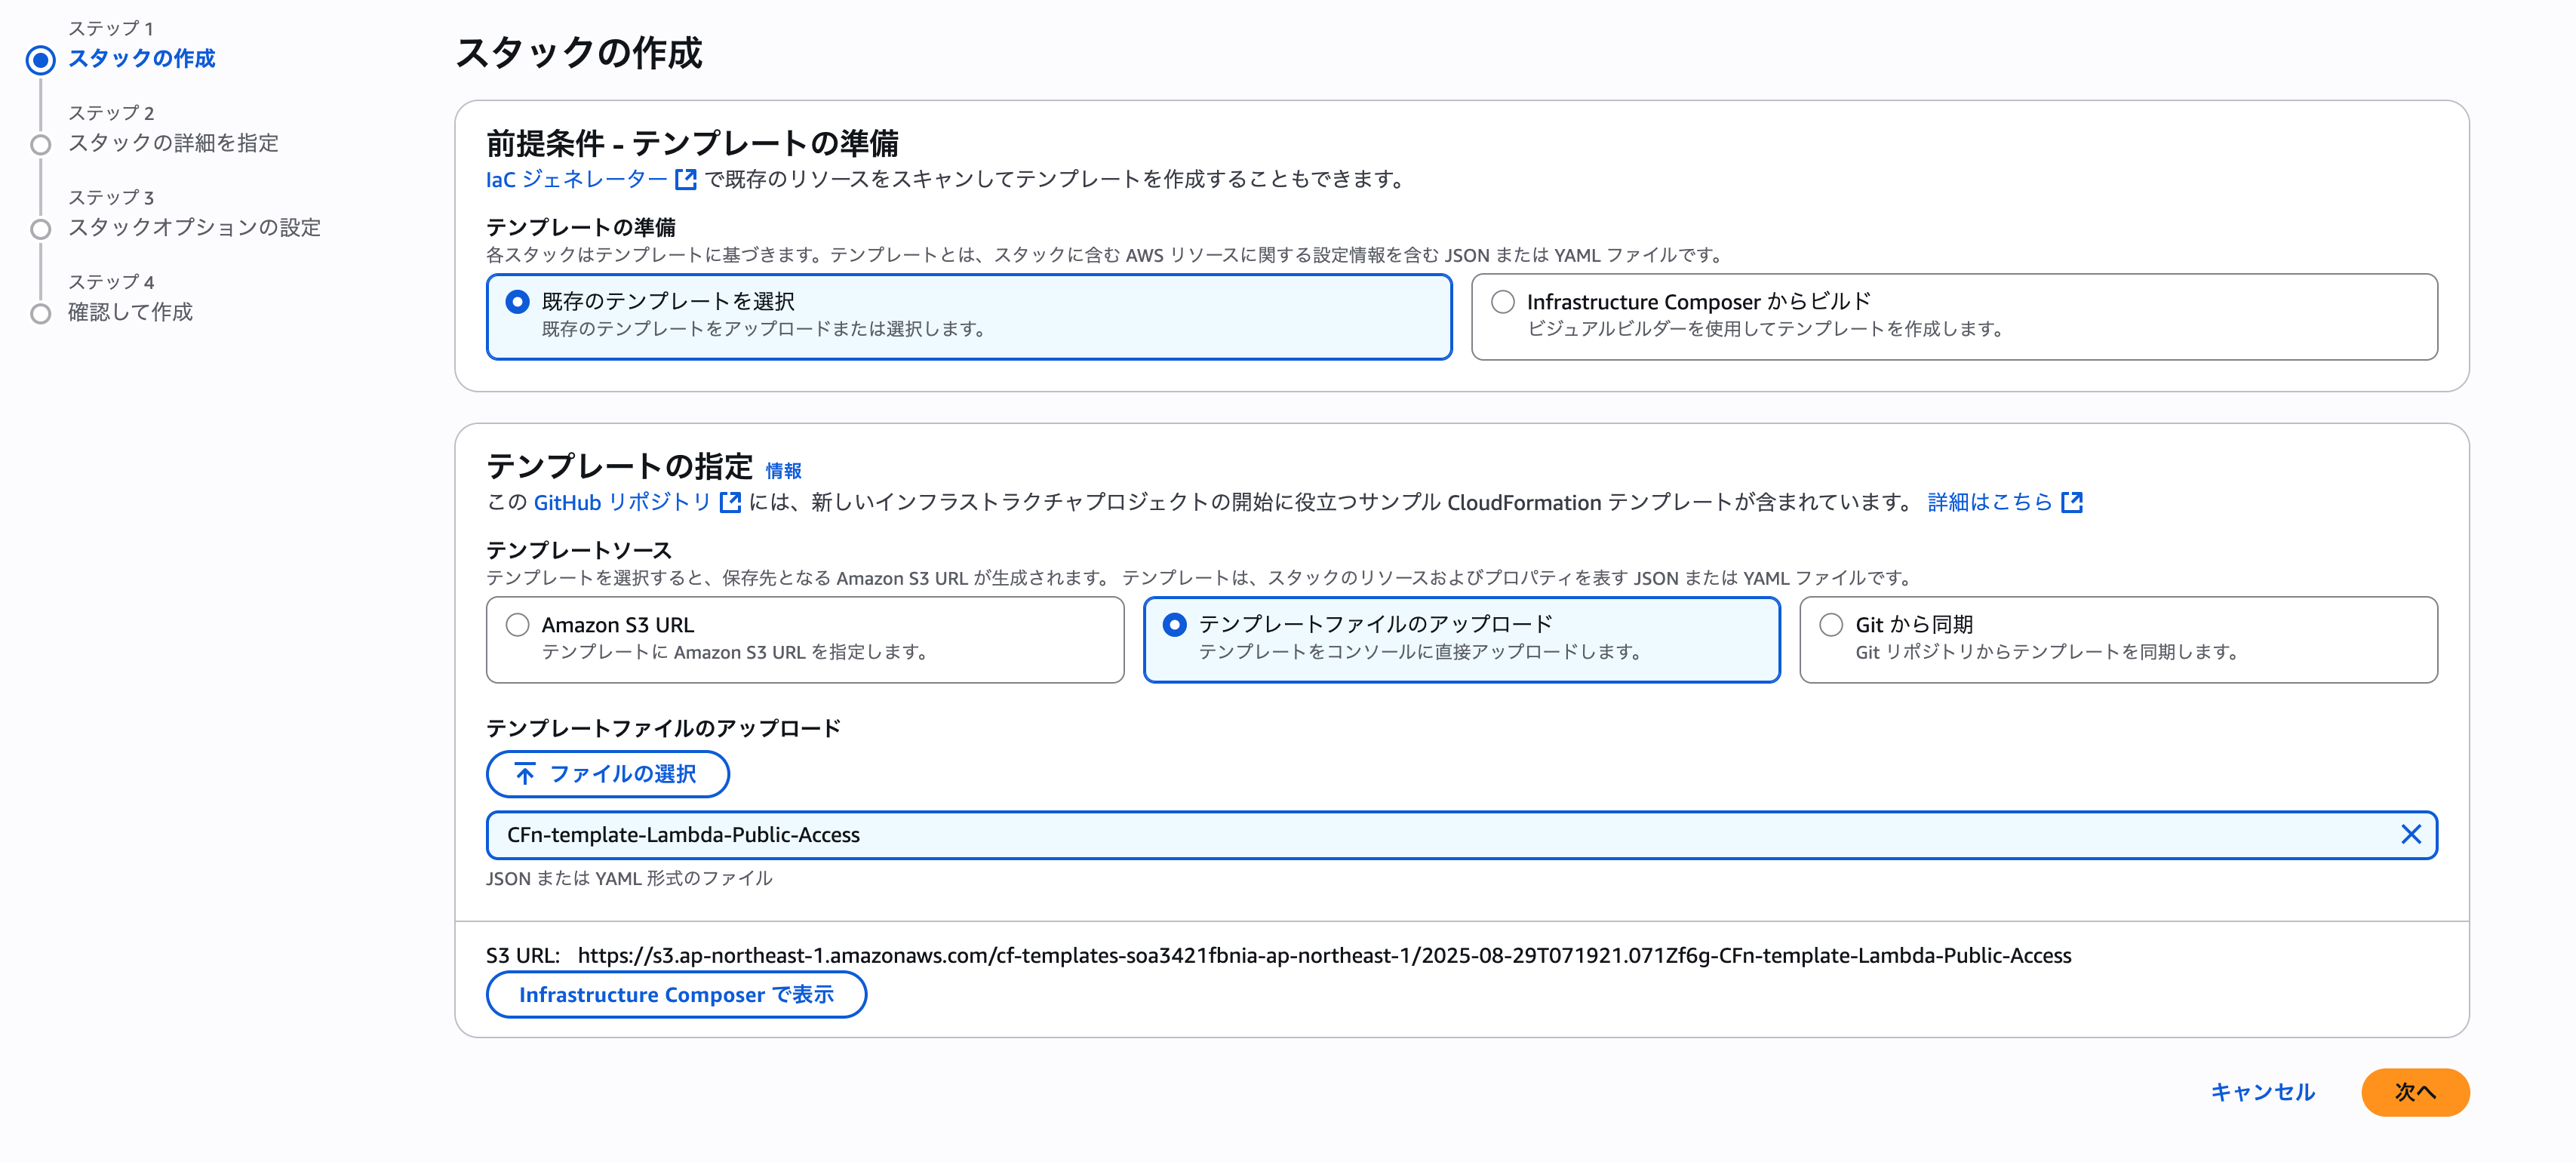Click external link icon beside 詳細はこちら
Image resolution: width=2576 pixels, height=1162 pixels.
click(x=2072, y=502)
